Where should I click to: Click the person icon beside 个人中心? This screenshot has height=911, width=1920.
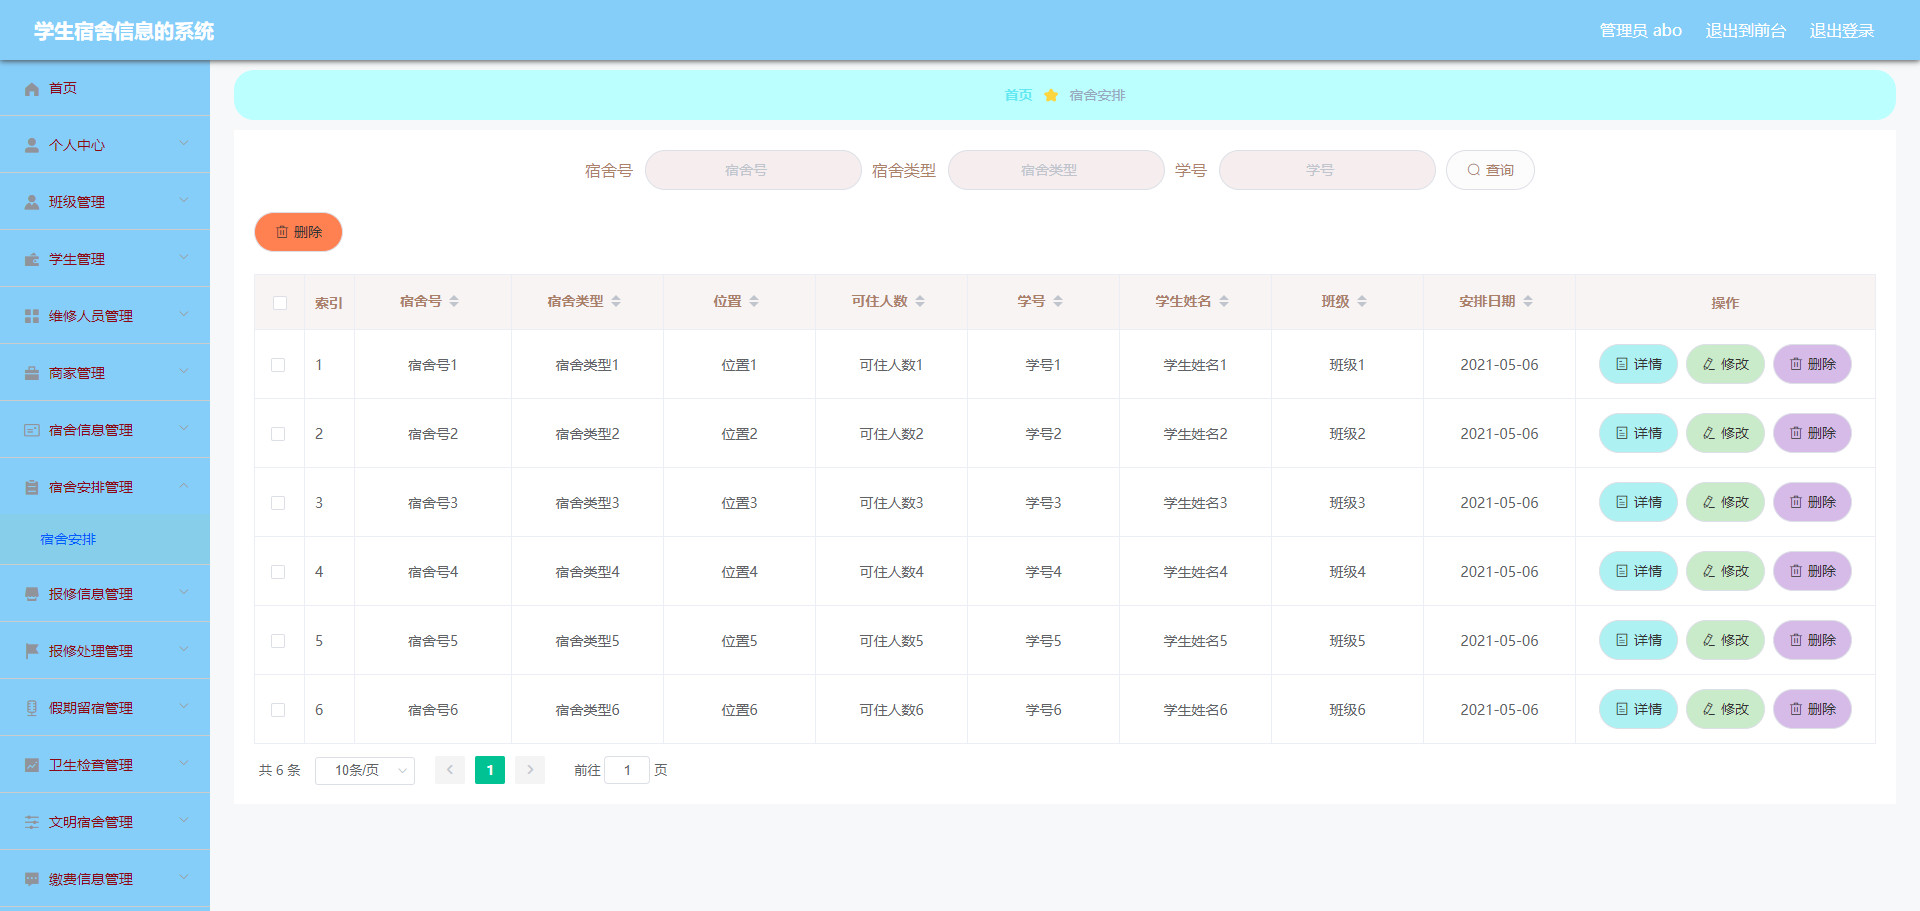click(32, 145)
